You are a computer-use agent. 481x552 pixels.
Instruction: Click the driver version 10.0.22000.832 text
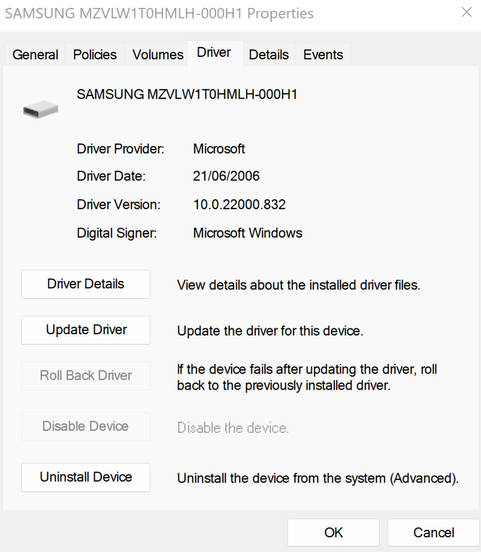239,205
